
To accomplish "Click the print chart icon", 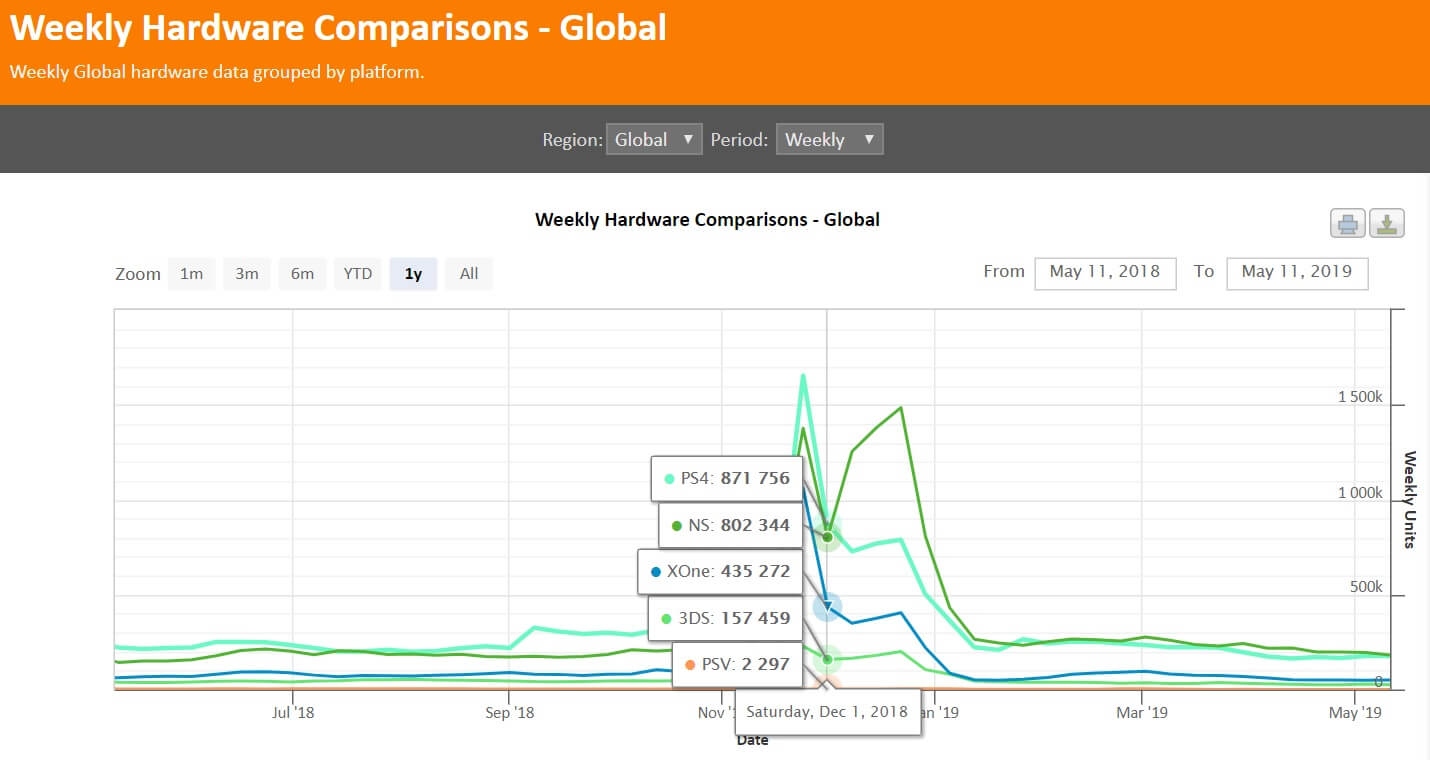I will (1347, 223).
